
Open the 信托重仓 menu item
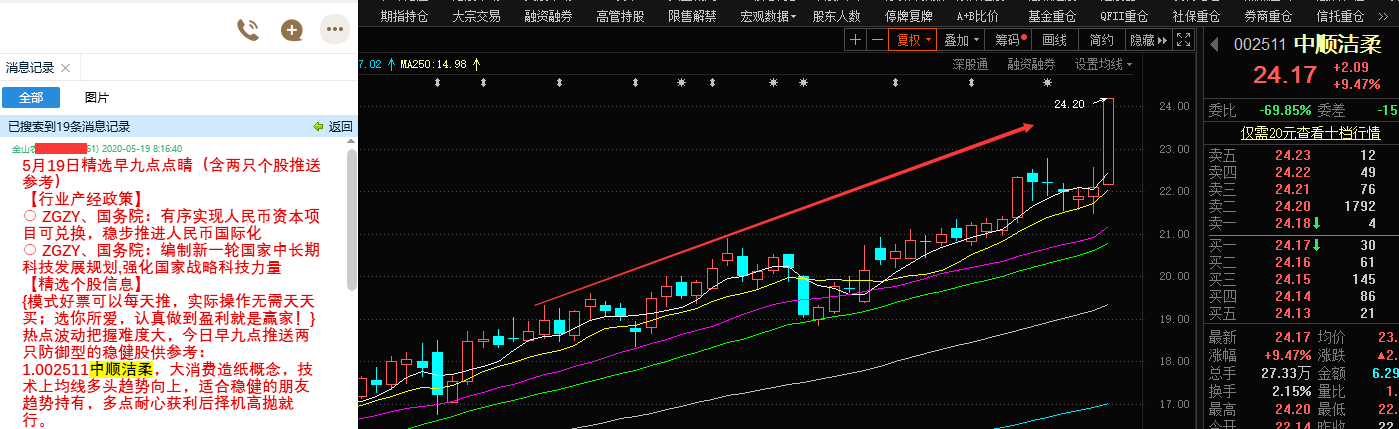[x=1340, y=16]
